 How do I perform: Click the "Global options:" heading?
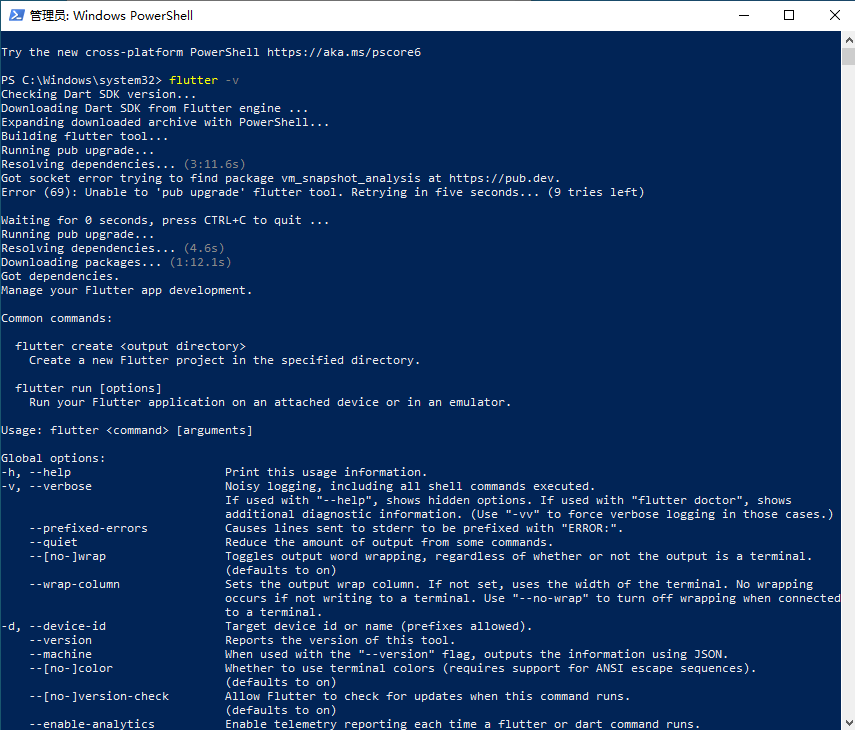(x=53, y=458)
